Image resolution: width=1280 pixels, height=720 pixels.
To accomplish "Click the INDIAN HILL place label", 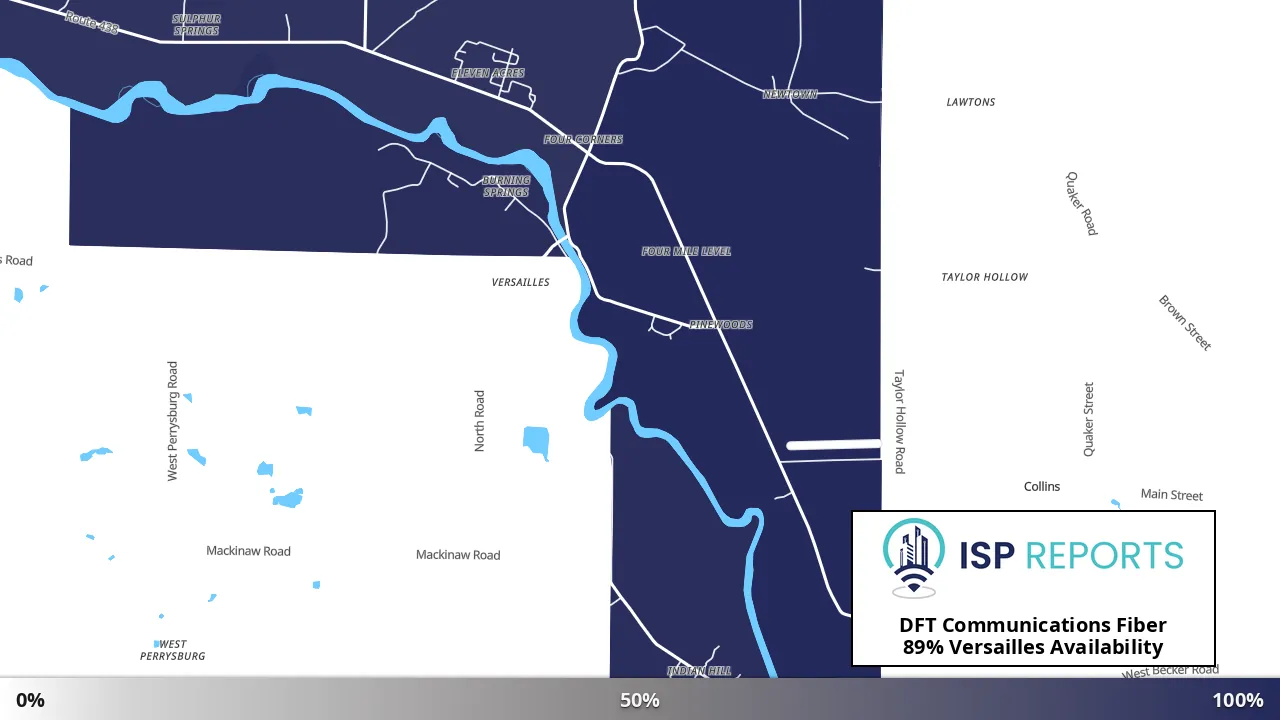I will point(700,671).
